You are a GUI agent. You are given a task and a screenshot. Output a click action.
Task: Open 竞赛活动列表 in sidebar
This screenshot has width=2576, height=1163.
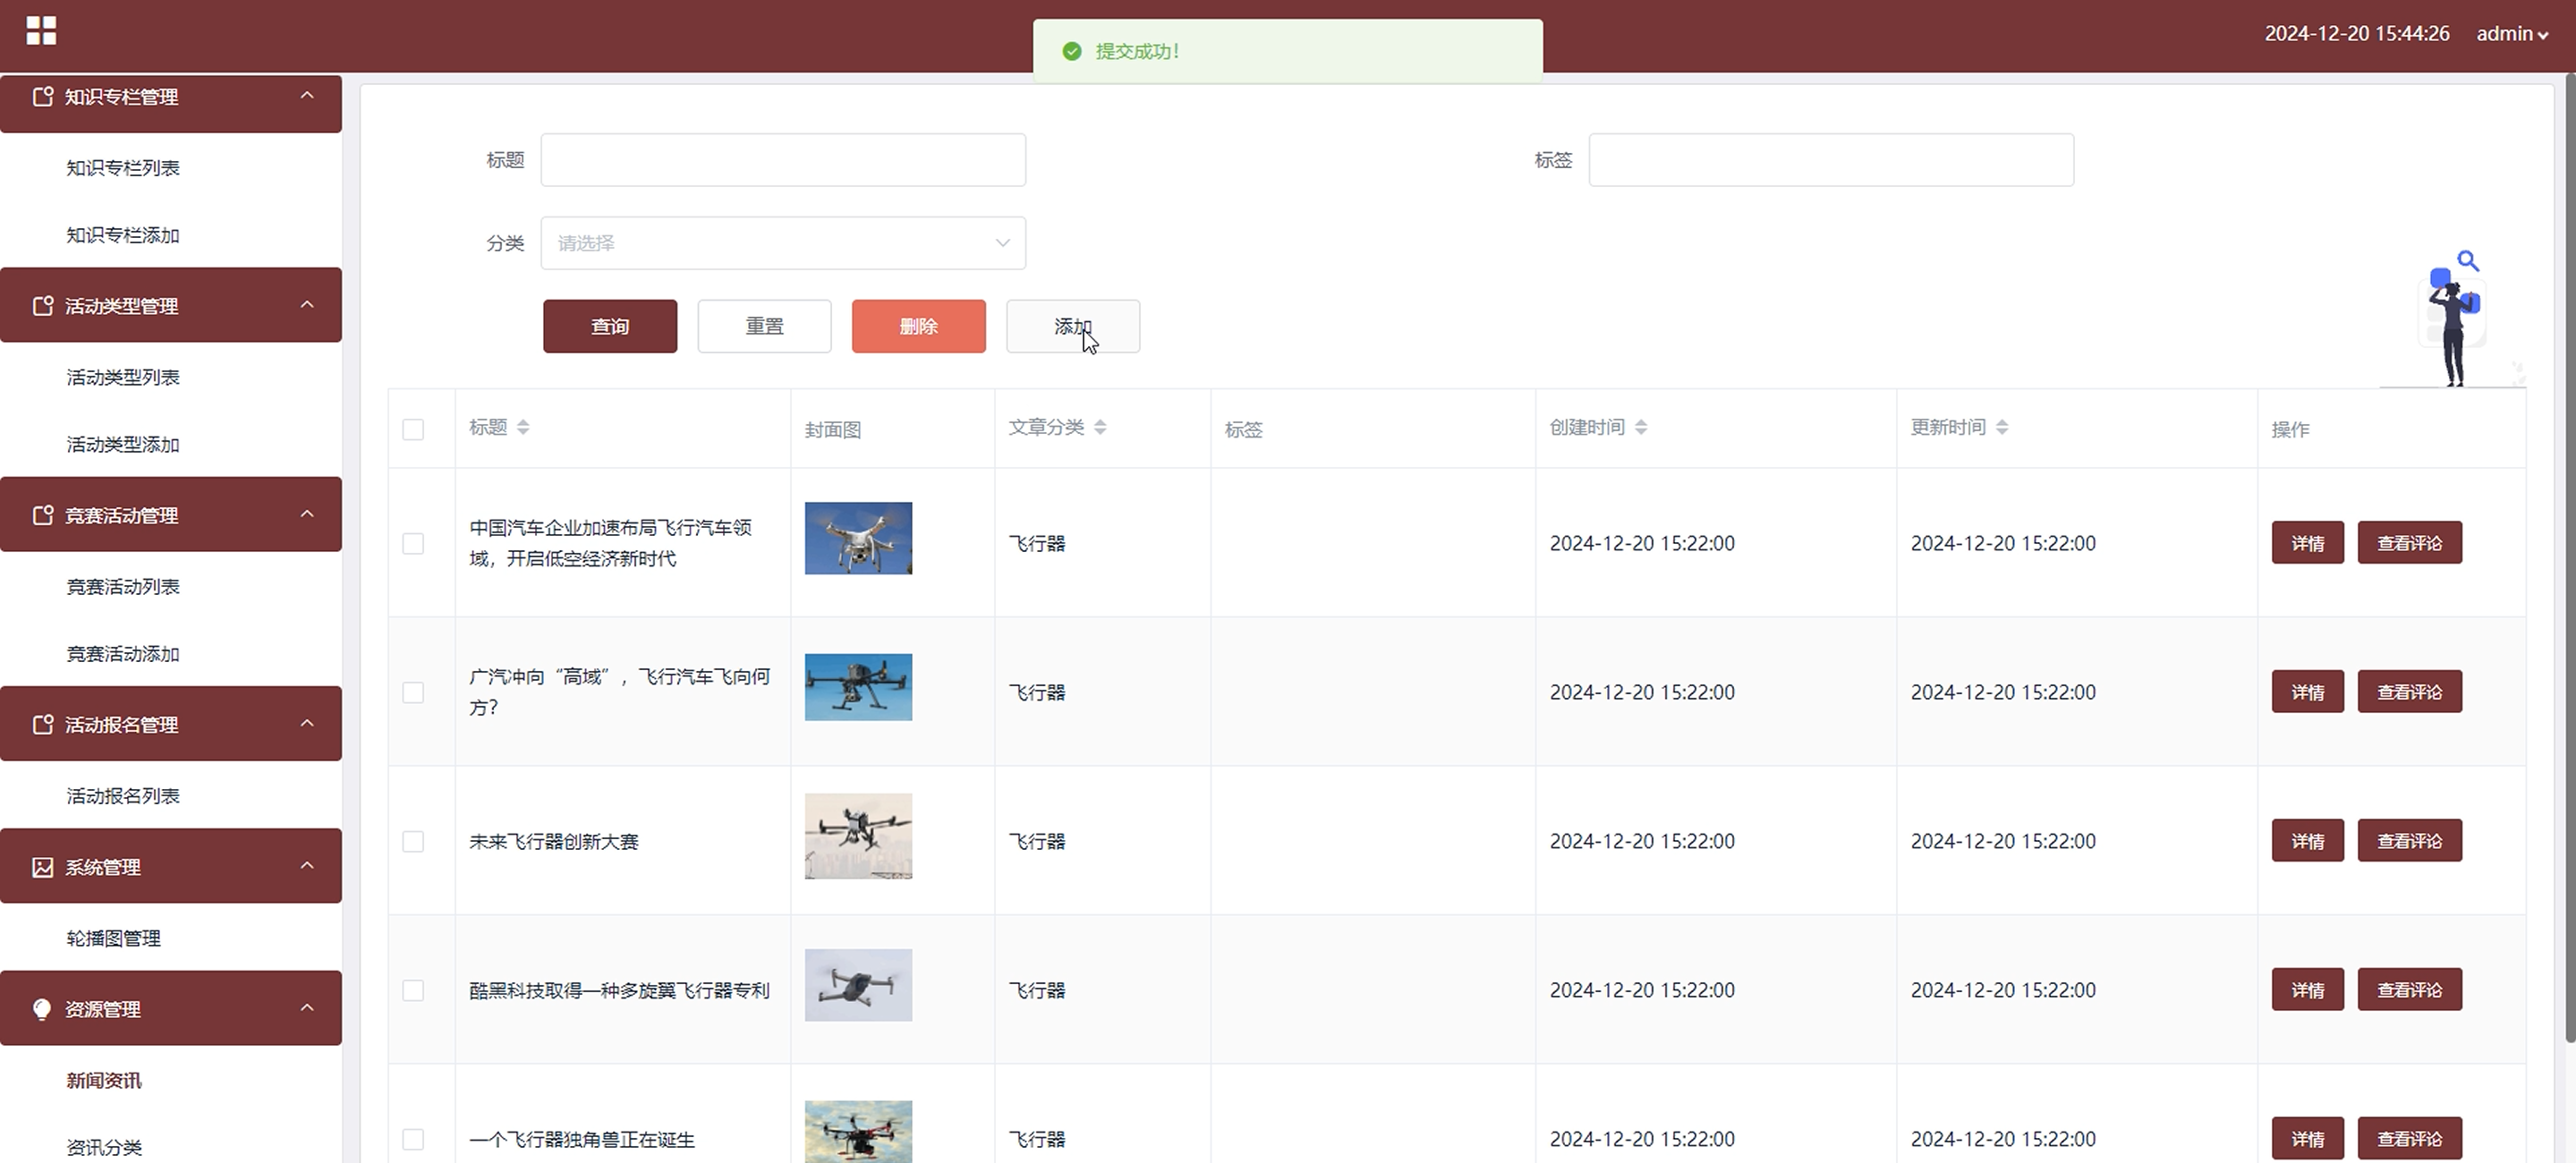(123, 587)
